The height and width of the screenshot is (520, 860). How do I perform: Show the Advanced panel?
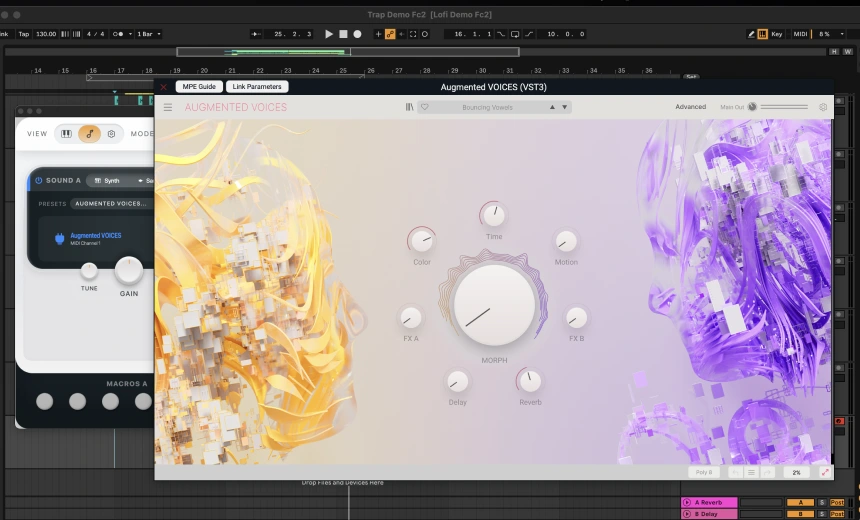691,107
